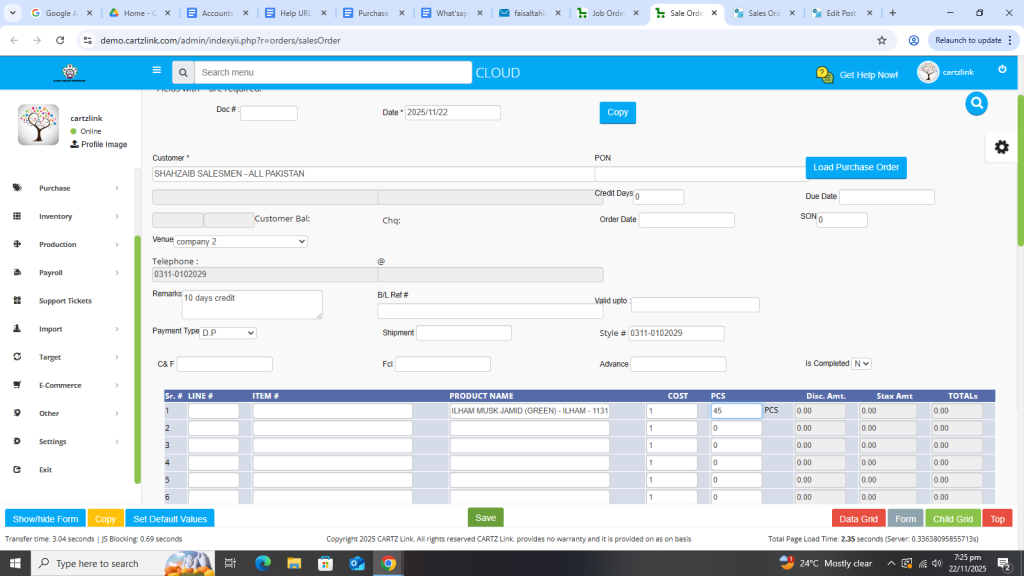Image resolution: width=1024 pixels, height=576 pixels.
Task: Switch to the Job Order browser tab
Action: pos(607,13)
